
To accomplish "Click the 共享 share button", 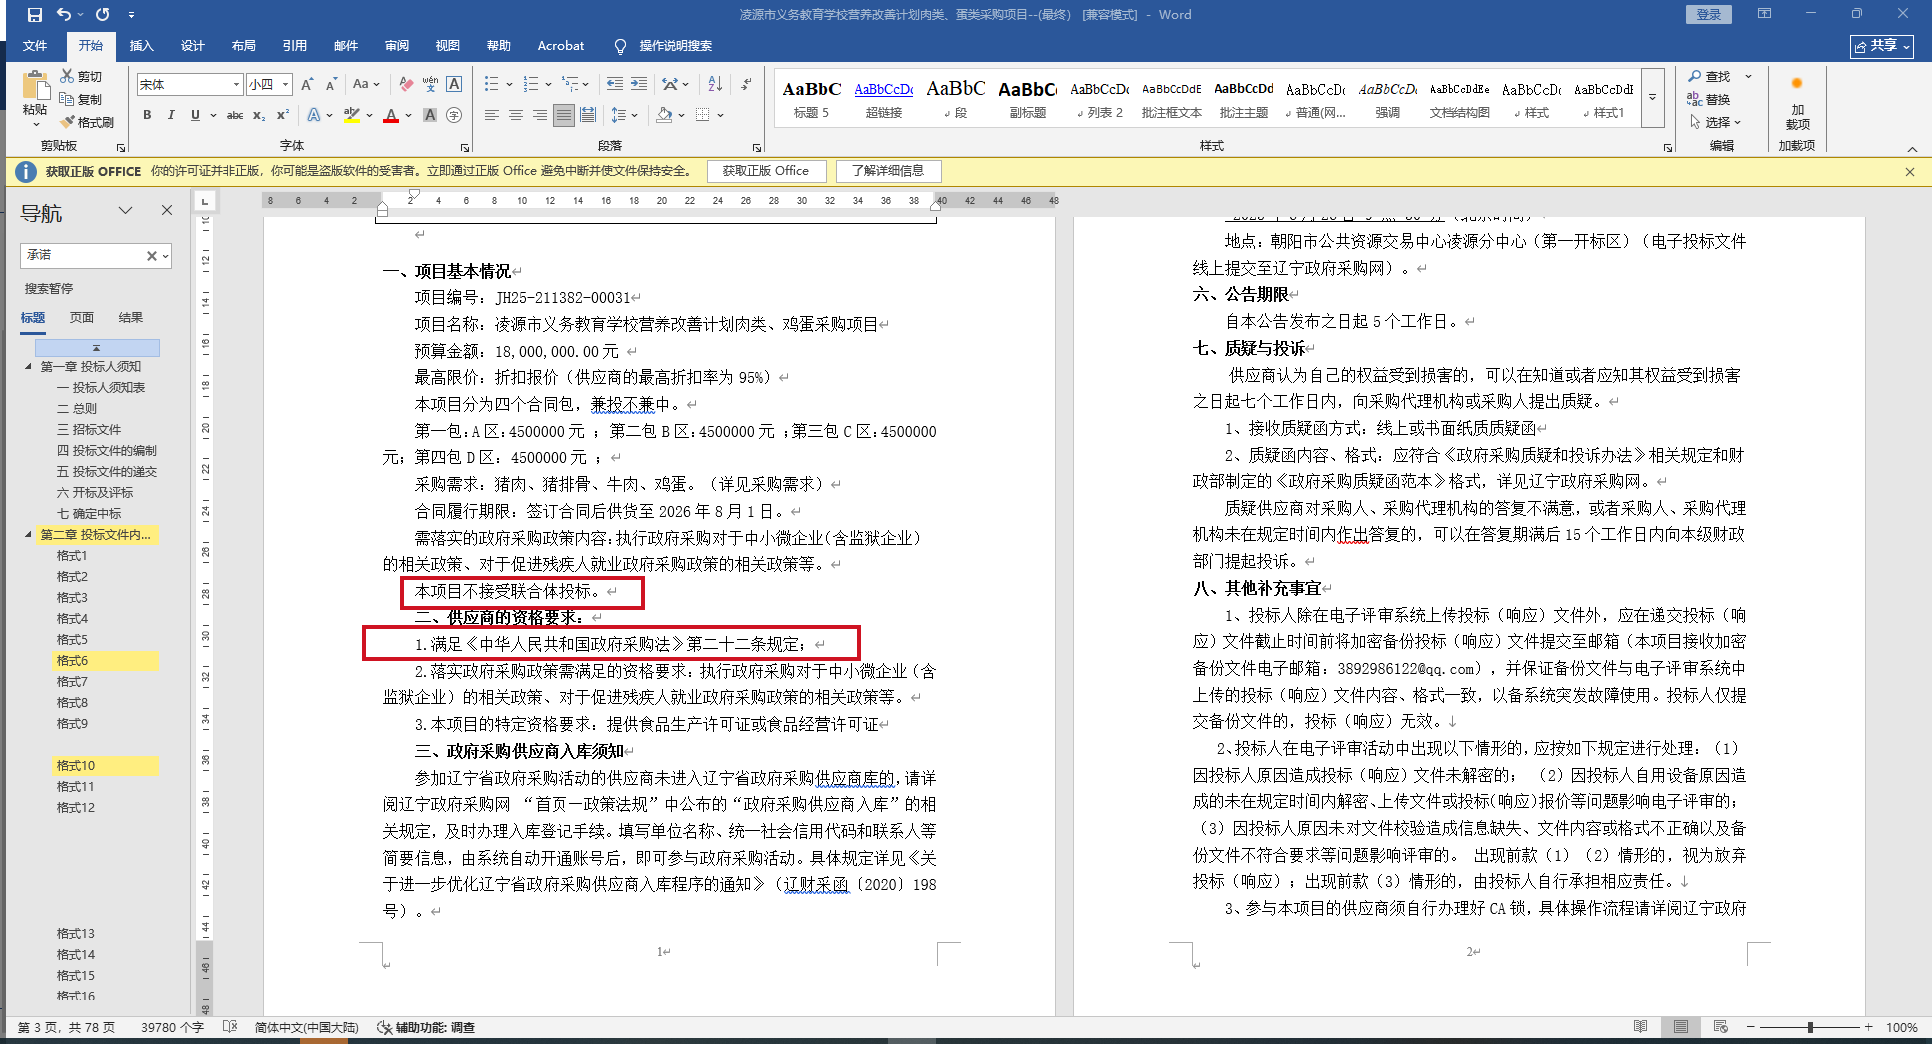I will [1882, 46].
